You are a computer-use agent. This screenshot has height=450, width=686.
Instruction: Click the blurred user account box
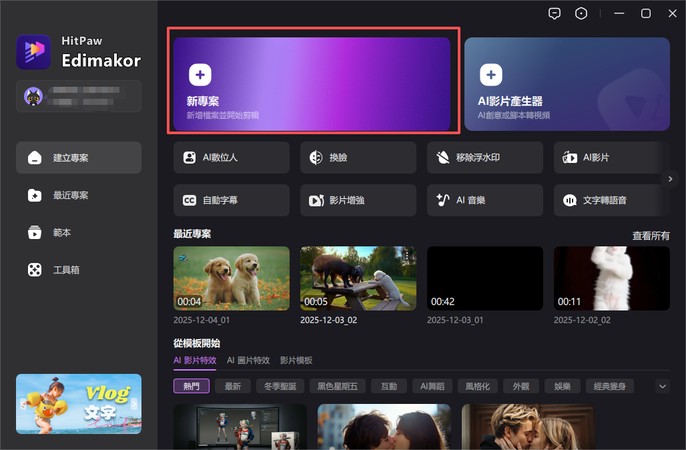[79, 96]
